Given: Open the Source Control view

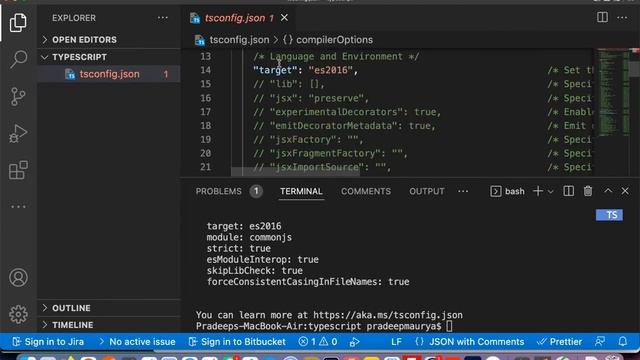Looking at the screenshot, I should pos(18,97).
